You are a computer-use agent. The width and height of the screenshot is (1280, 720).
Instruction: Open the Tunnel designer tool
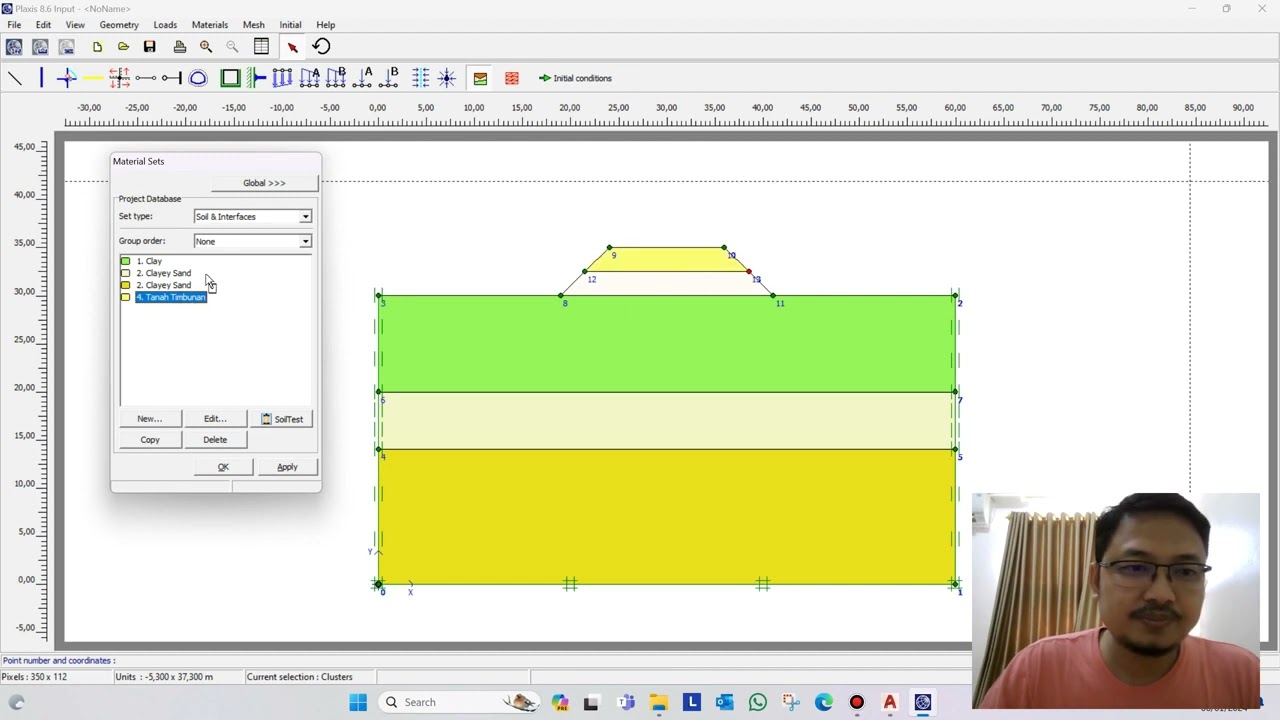198,78
